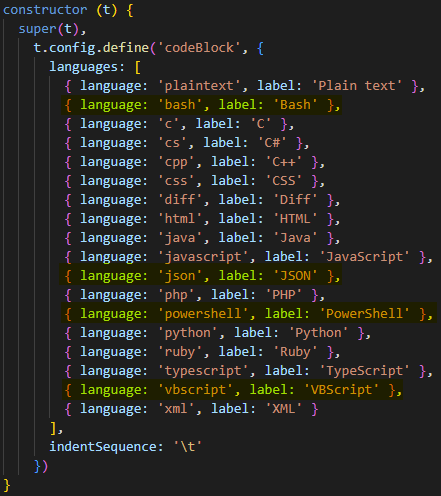This screenshot has width=441, height=496.
Task: Click the 'javascript' language string
Action: pyautogui.click(x=203, y=257)
